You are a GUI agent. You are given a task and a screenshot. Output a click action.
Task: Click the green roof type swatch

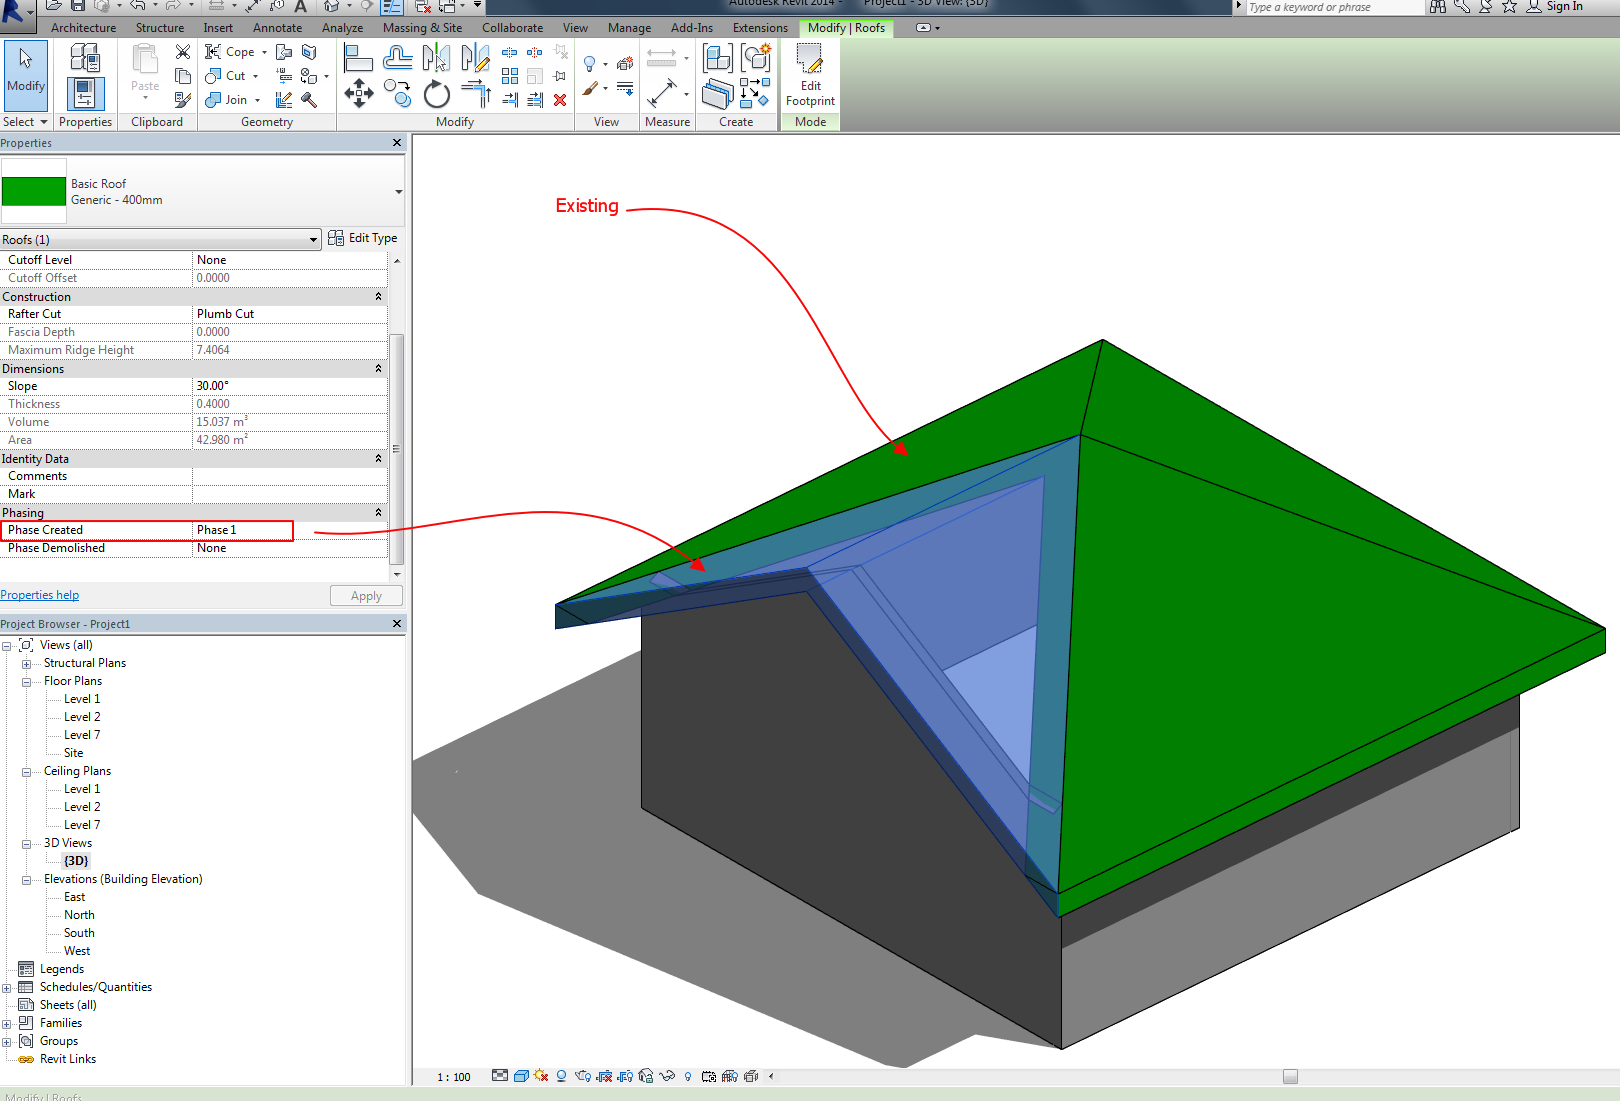[33, 190]
